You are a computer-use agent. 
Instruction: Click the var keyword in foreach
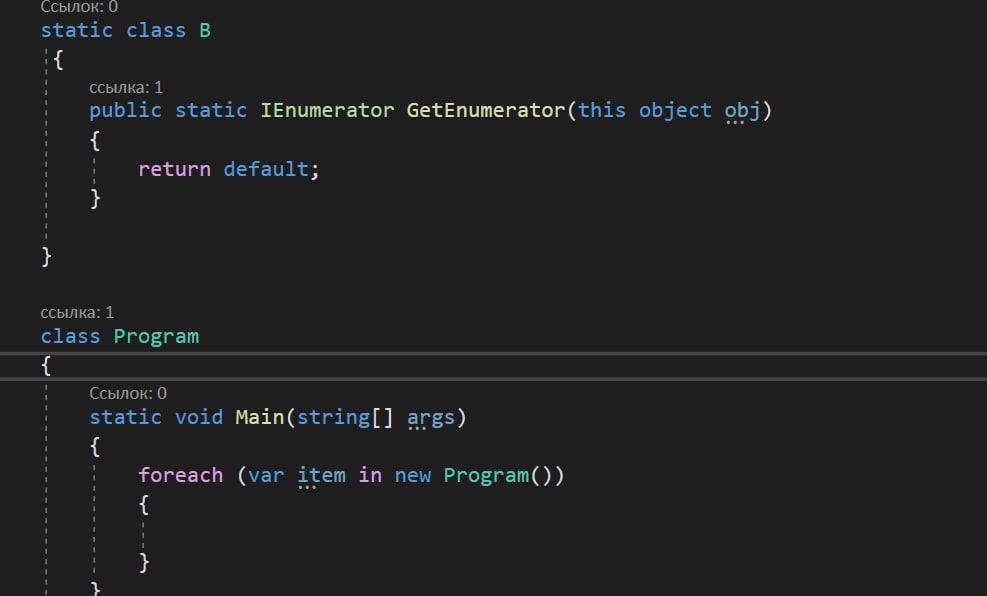[266, 475]
